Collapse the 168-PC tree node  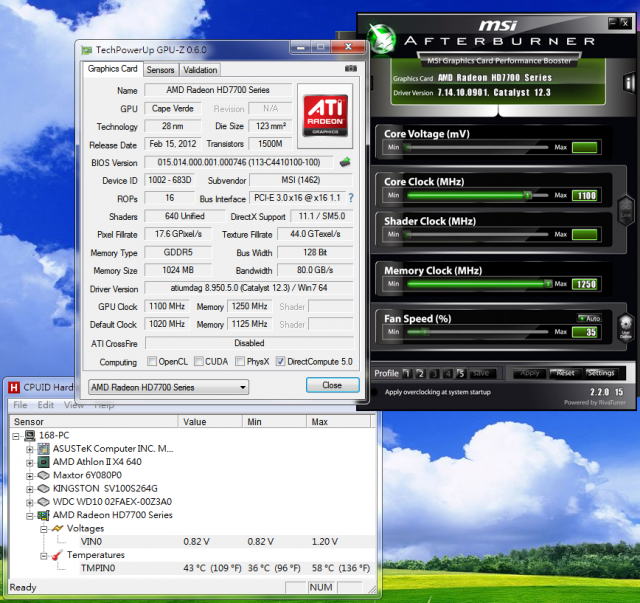(16, 436)
